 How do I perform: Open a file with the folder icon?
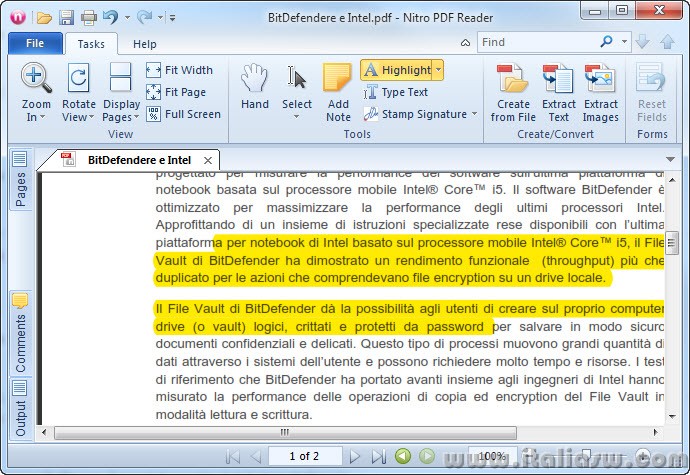pyautogui.click(x=44, y=18)
